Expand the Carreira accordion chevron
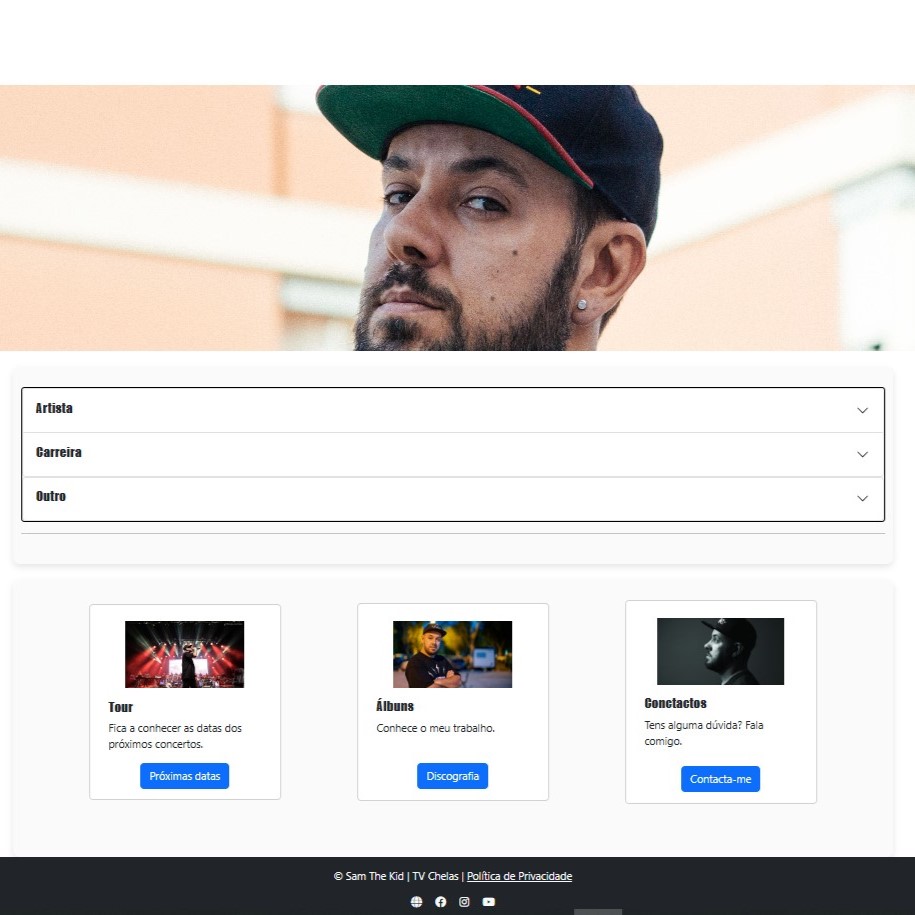Image resolution: width=915 pixels, height=915 pixels. [862, 454]
